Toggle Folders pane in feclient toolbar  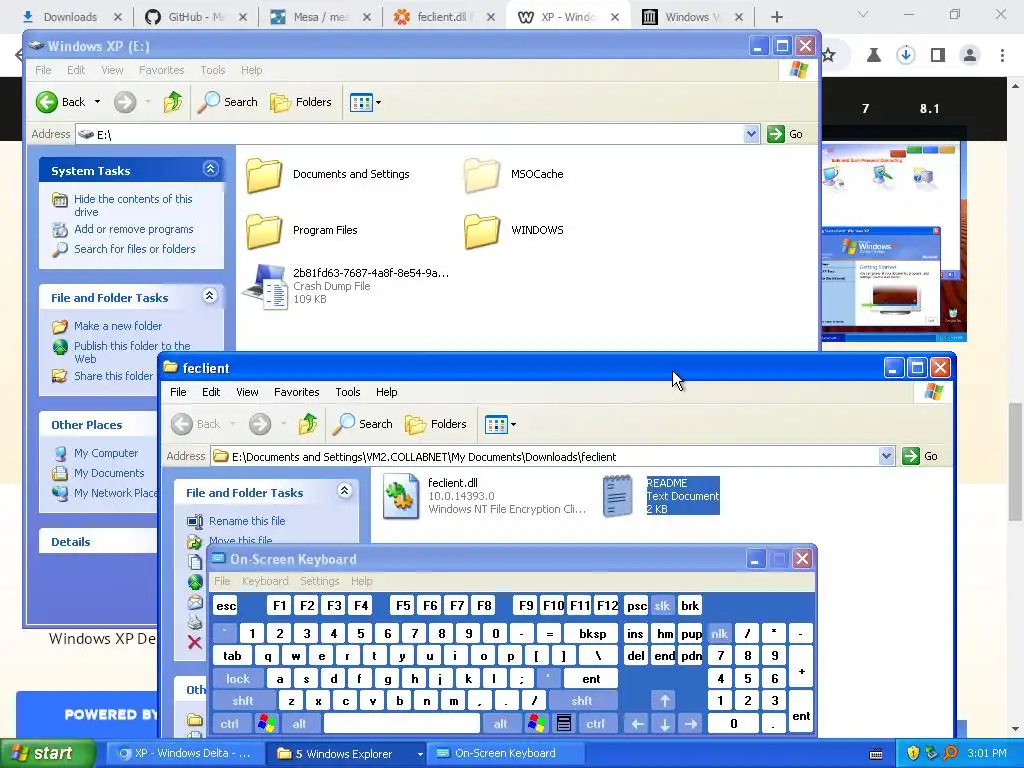436,424
